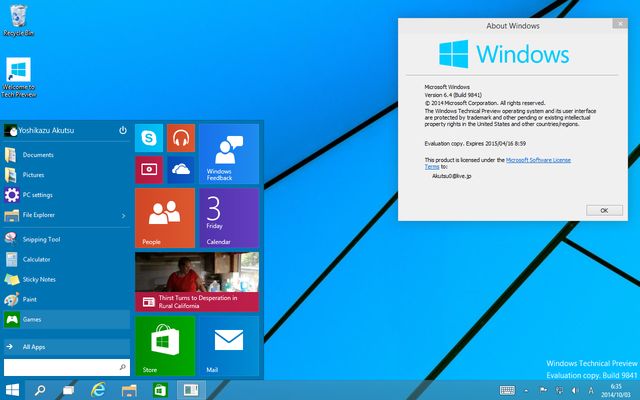This screenshot has height=400, width=640.
Task: Launch Paint from Start menu
Action: (x=67, y=299)
